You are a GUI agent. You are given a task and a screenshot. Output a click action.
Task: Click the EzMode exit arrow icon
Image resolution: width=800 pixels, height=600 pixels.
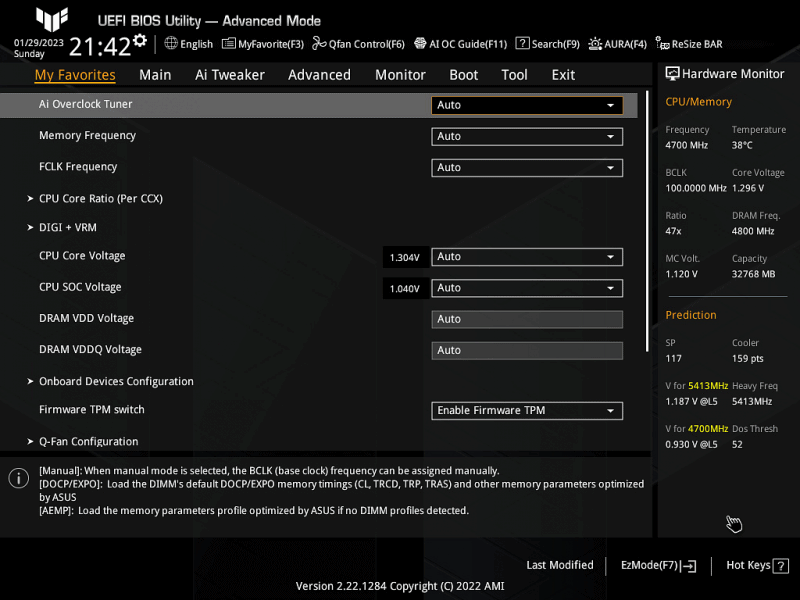pos(688,566)
